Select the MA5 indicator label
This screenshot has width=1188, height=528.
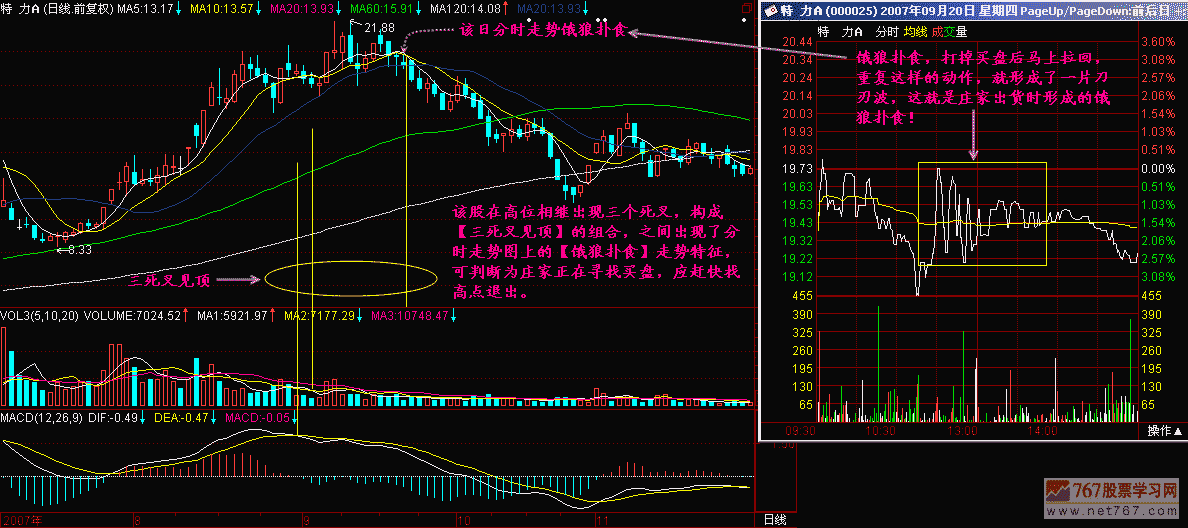tap(145, 8)
